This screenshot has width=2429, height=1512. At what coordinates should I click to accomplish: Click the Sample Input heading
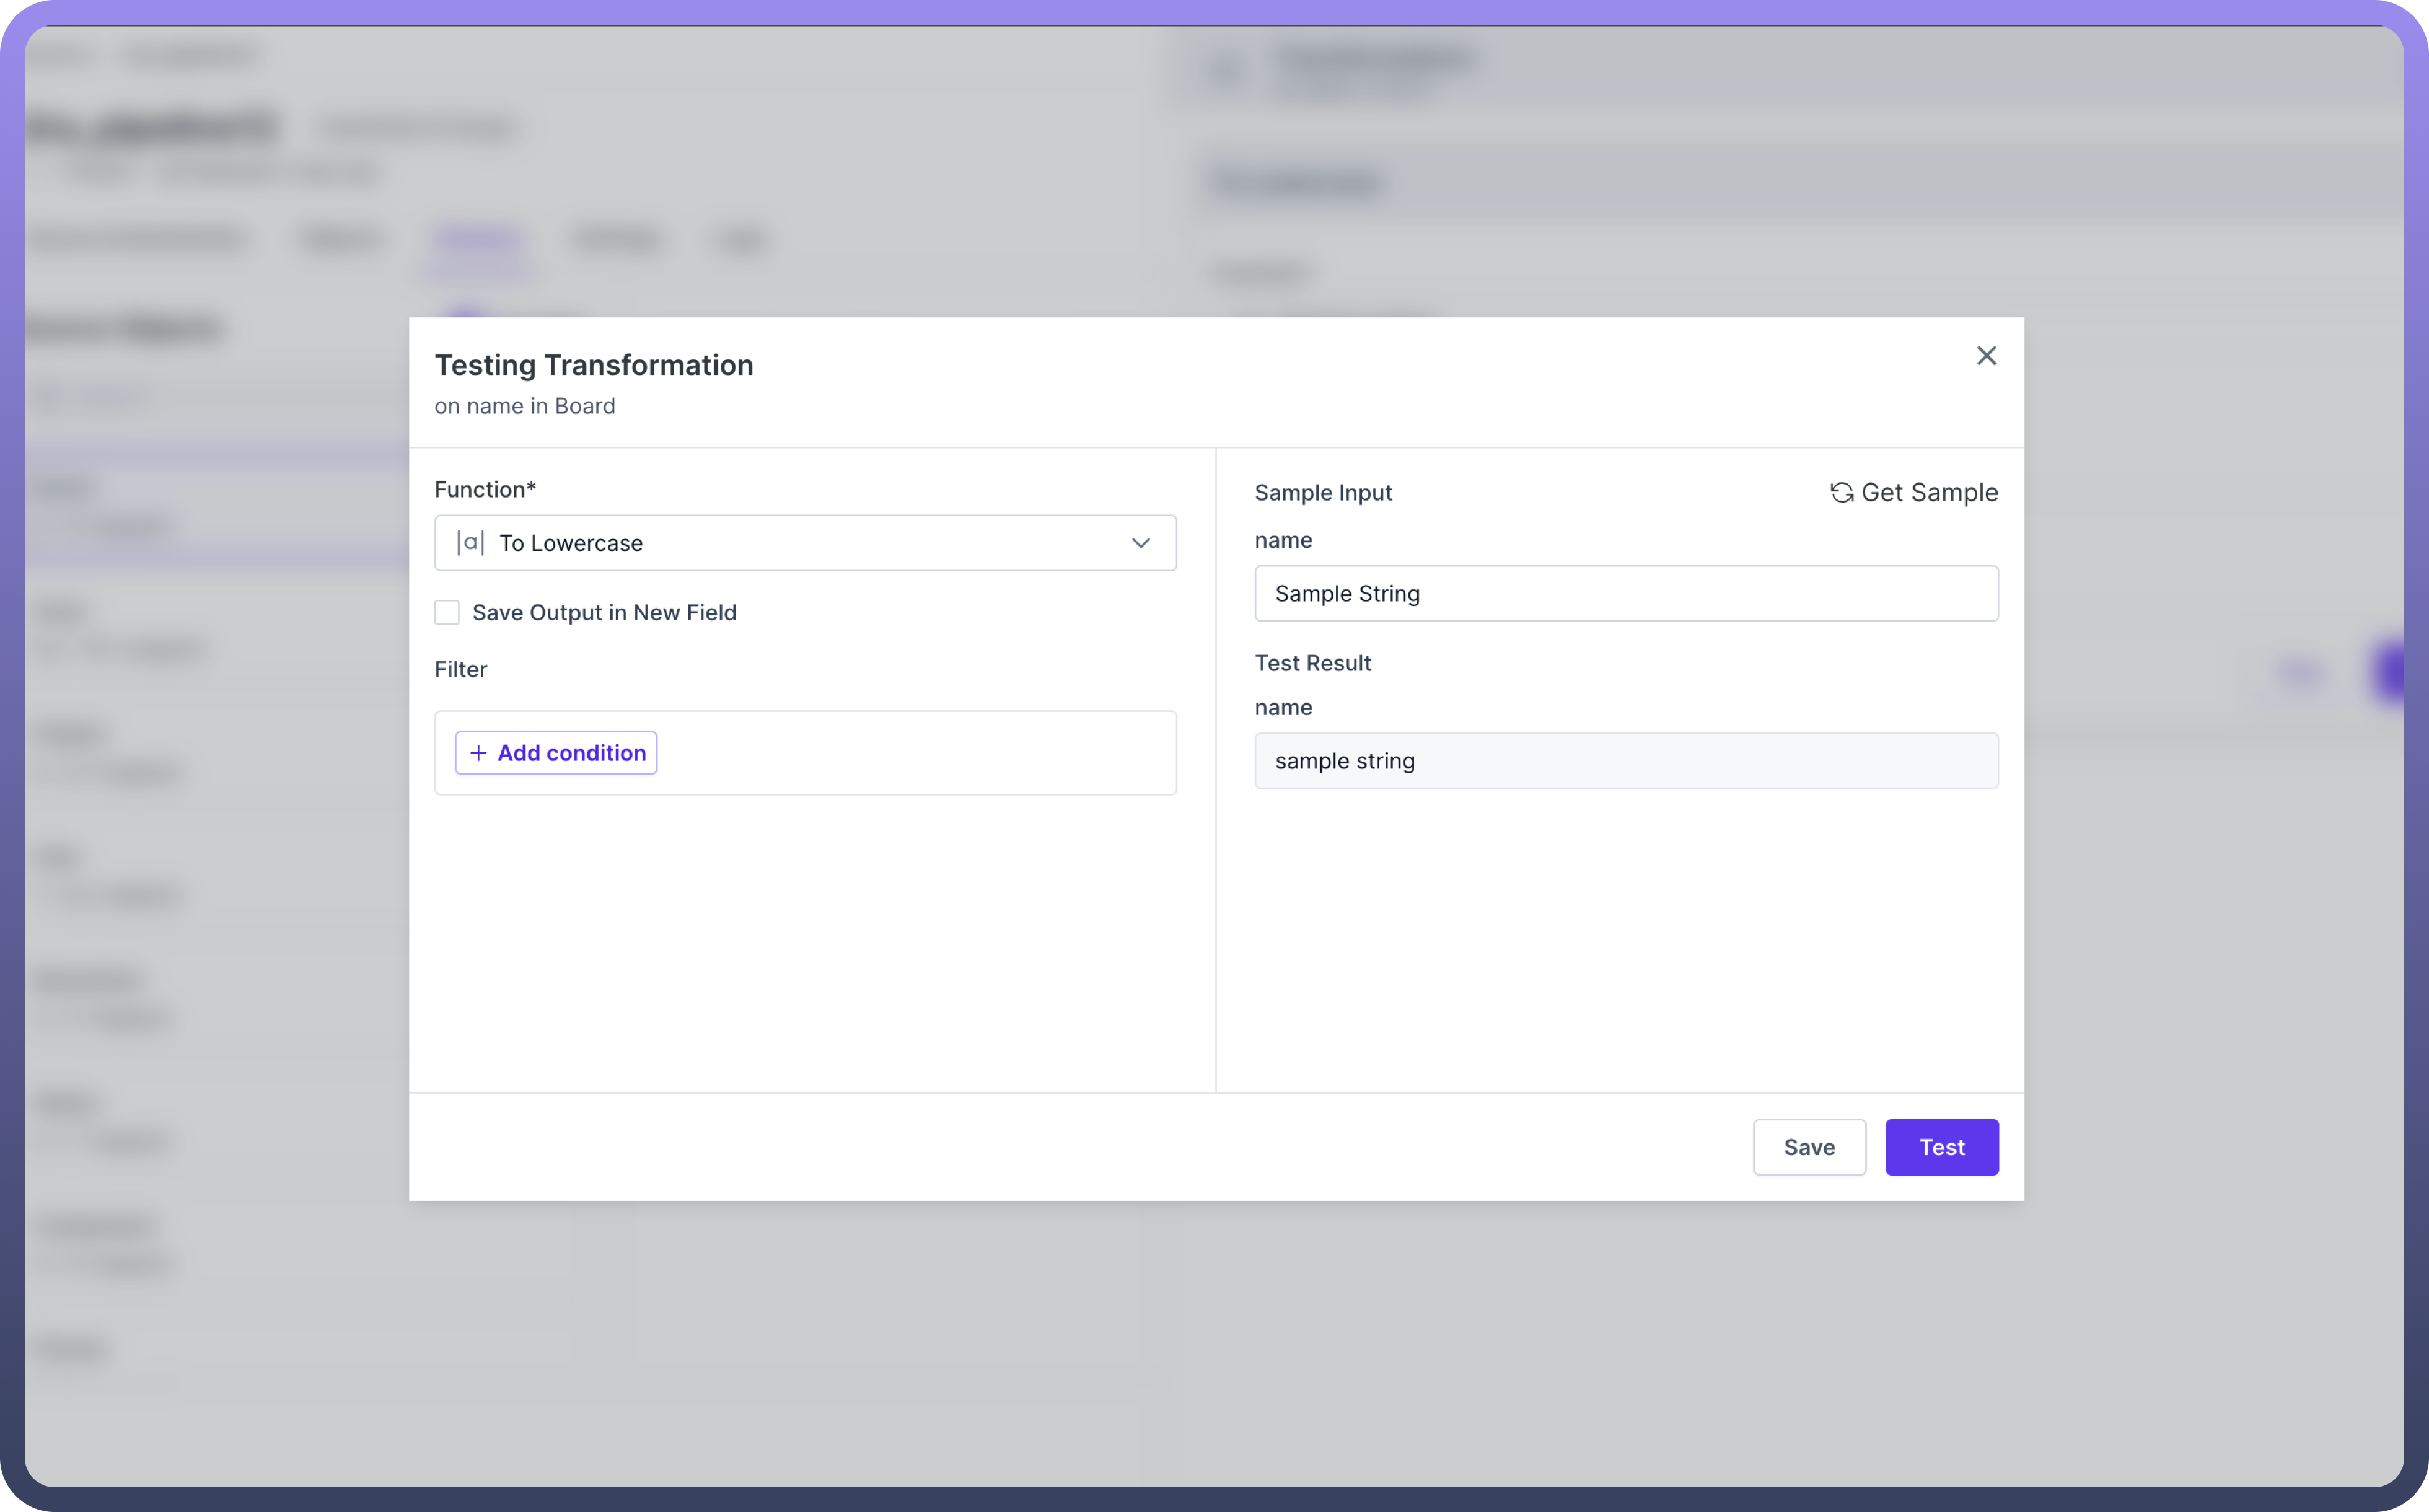click(1322, 493)
